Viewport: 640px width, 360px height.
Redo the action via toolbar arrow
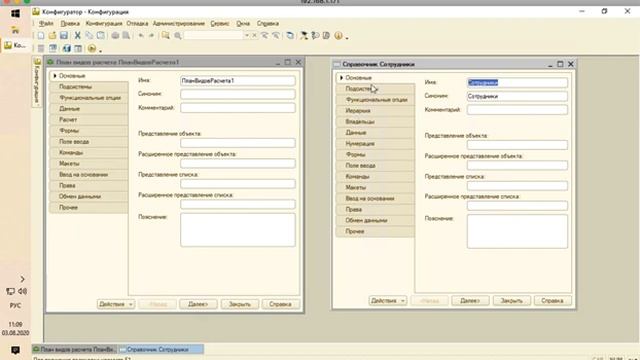click(x=151, y=36)
